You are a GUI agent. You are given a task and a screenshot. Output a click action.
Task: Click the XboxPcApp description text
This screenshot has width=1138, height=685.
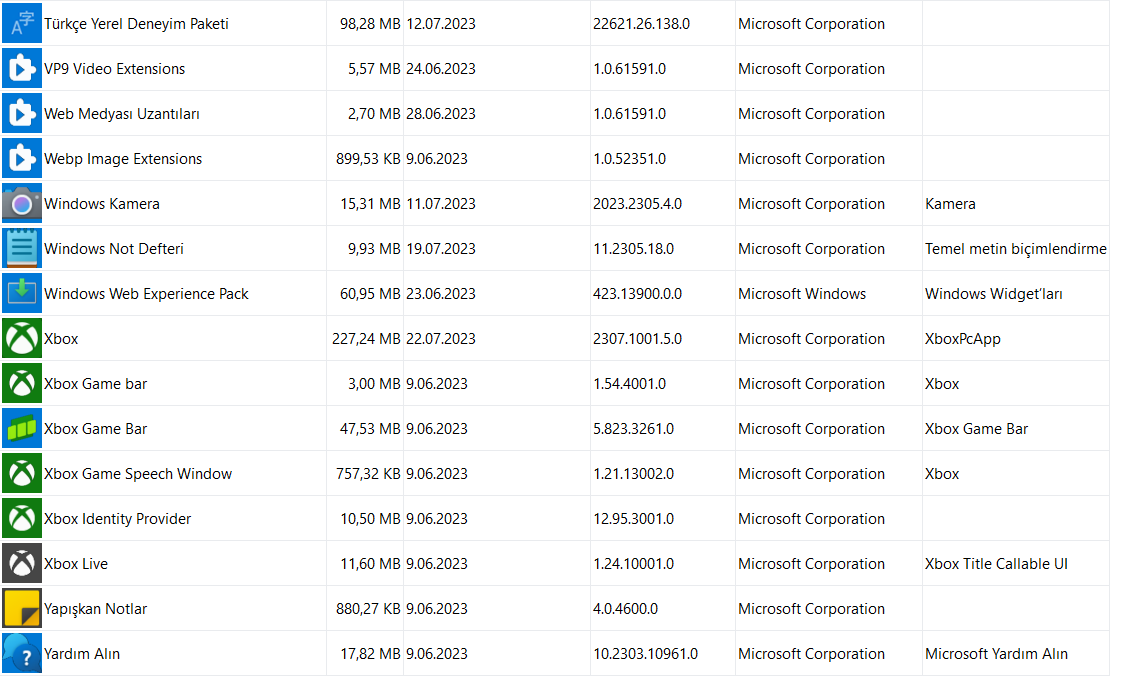[962, 339]
